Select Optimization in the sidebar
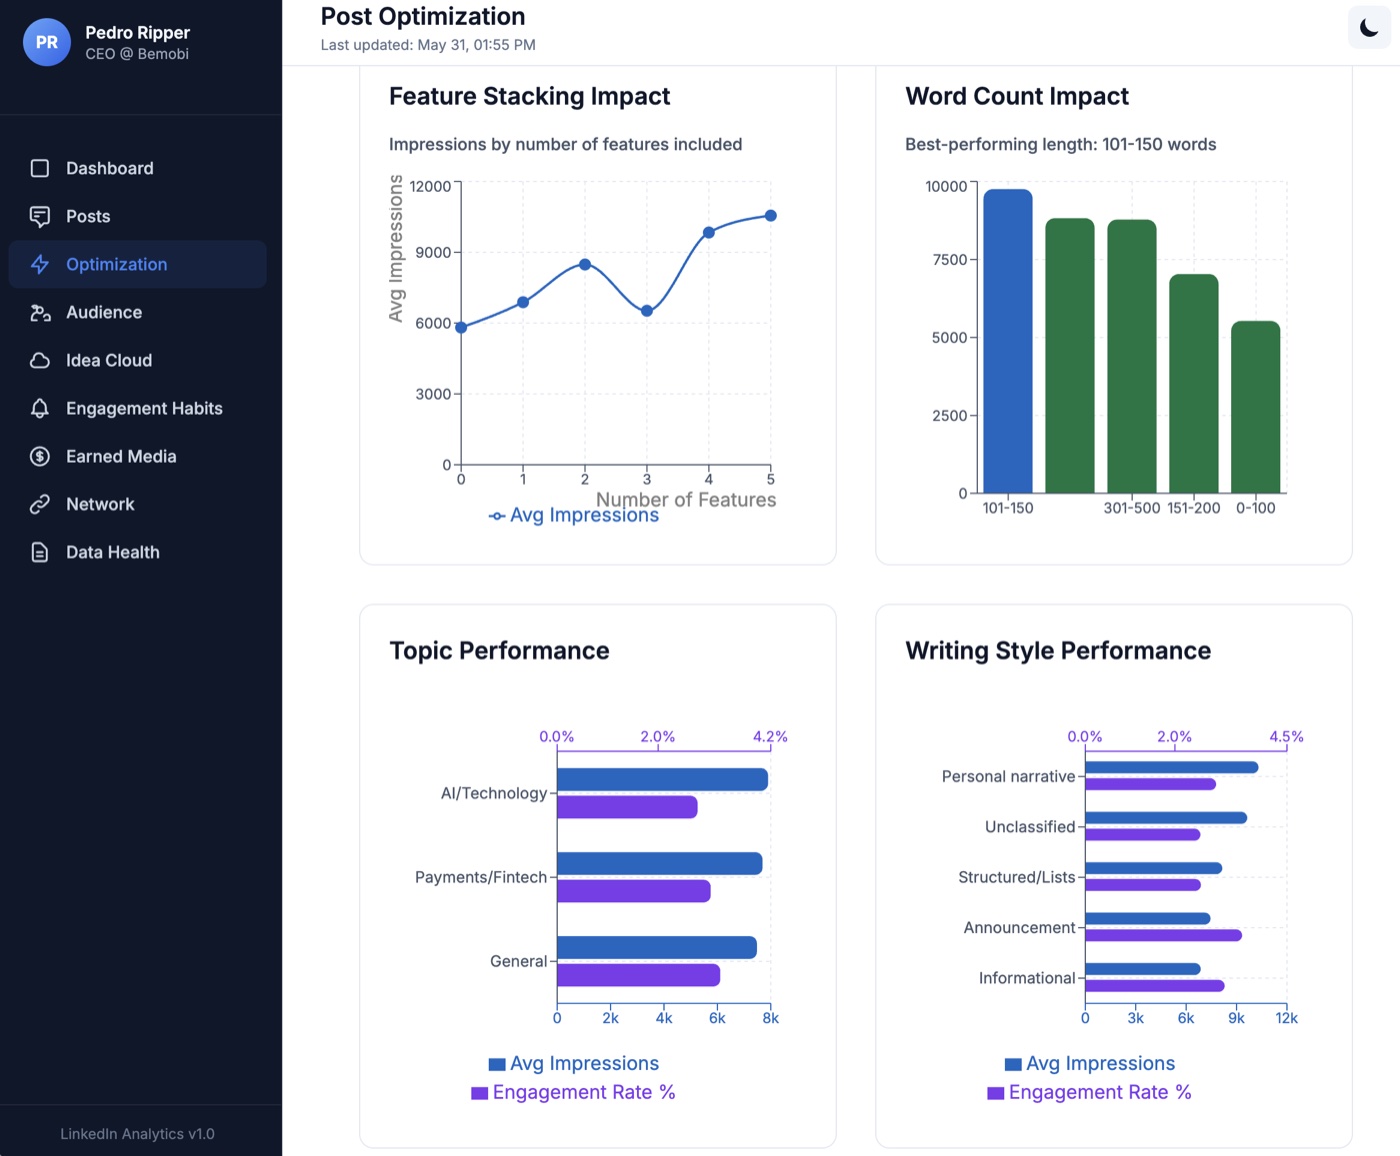Viewport: 1400px width, 1156px height. (x=138, y=264)
